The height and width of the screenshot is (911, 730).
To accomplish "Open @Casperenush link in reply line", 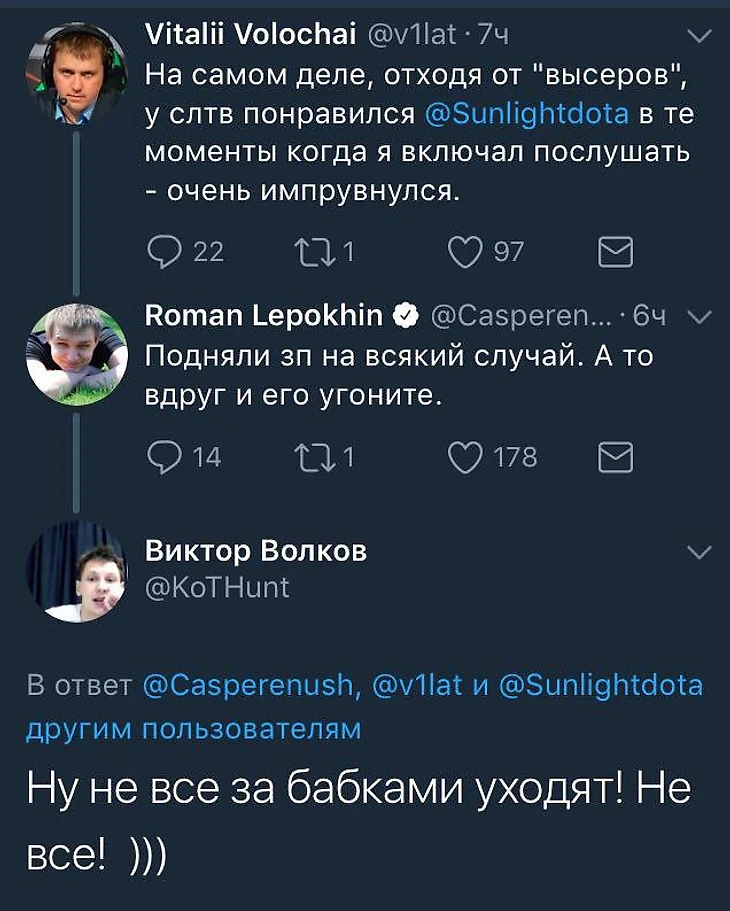I will [248, 686].
